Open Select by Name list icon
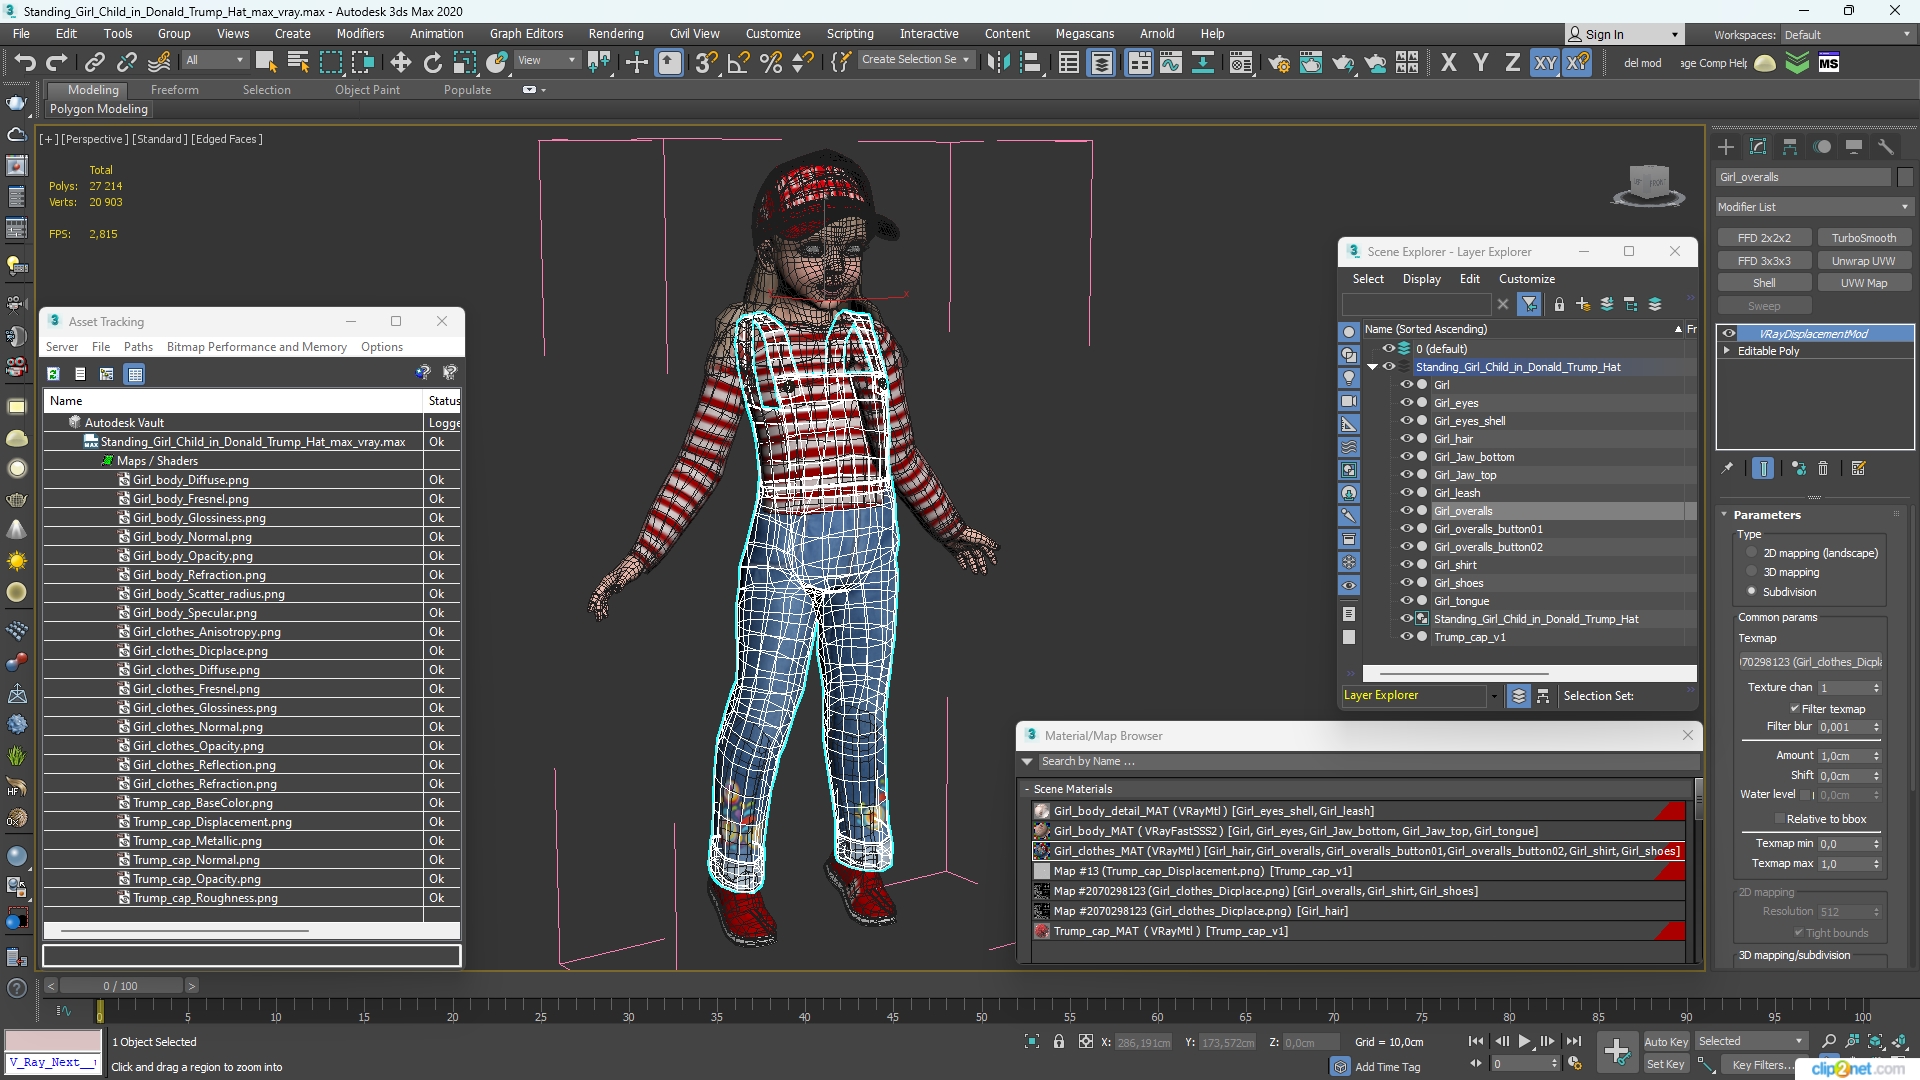 [x=297, y=63]
